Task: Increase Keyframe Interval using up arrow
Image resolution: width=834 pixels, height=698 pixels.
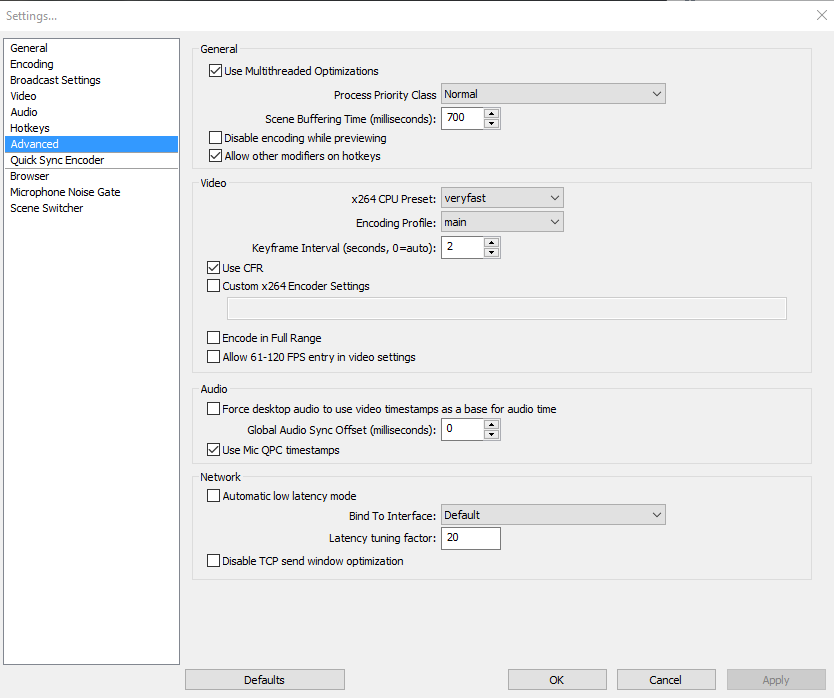Action: click(x=492, y=243)
